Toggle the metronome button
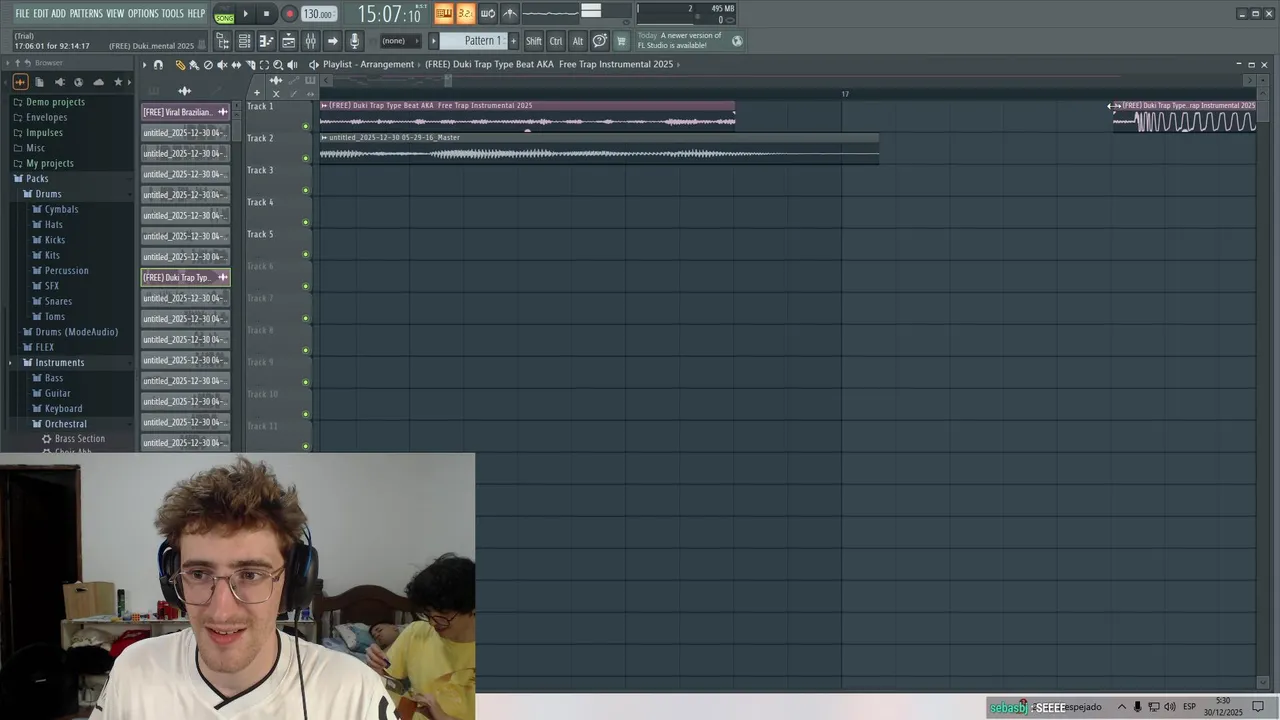This screenshot has width=1280, height=720. click(x=510, y=13)
